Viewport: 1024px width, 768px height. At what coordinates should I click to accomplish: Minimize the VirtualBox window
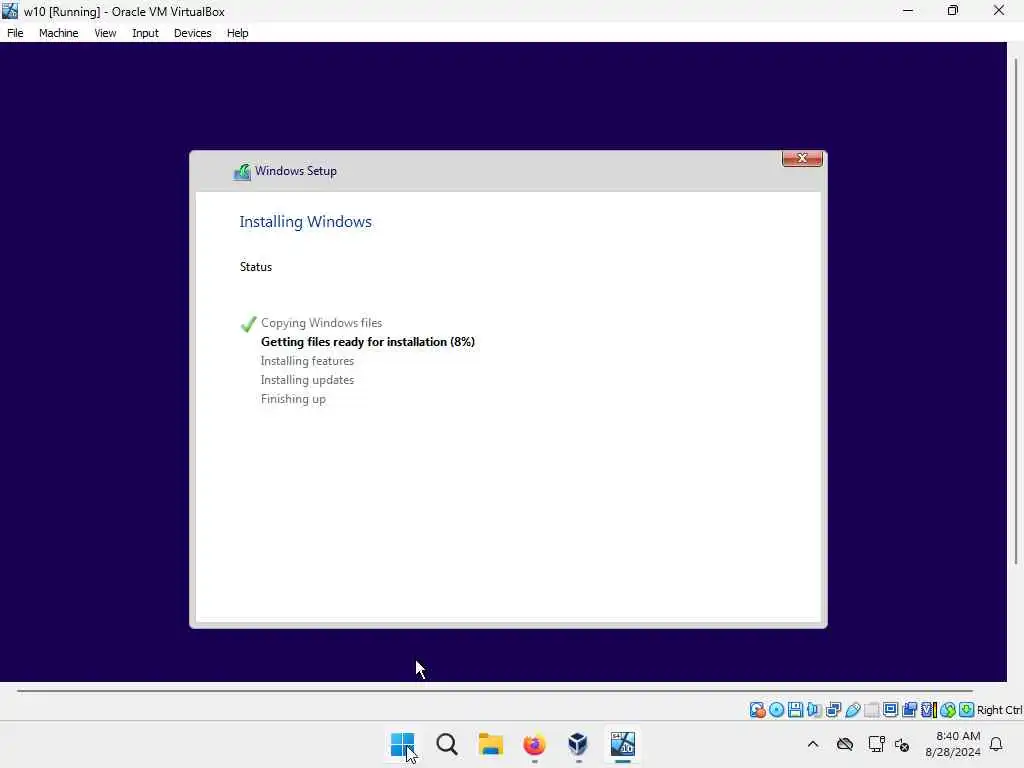tap(908, 10)
